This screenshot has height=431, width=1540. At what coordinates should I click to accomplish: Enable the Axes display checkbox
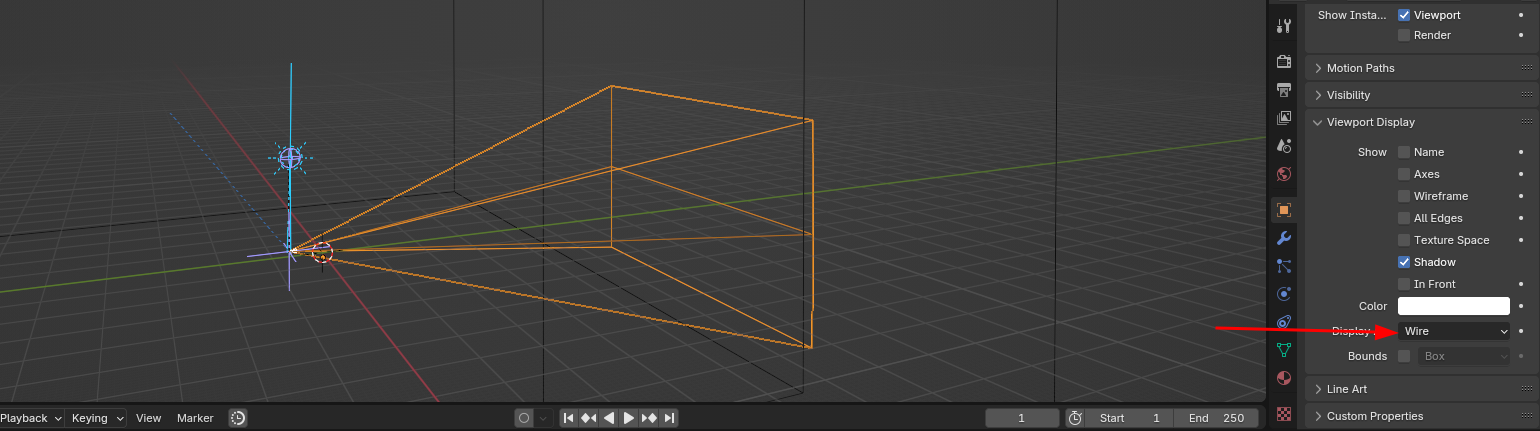pyautogui.click(x=1404, y=174)
